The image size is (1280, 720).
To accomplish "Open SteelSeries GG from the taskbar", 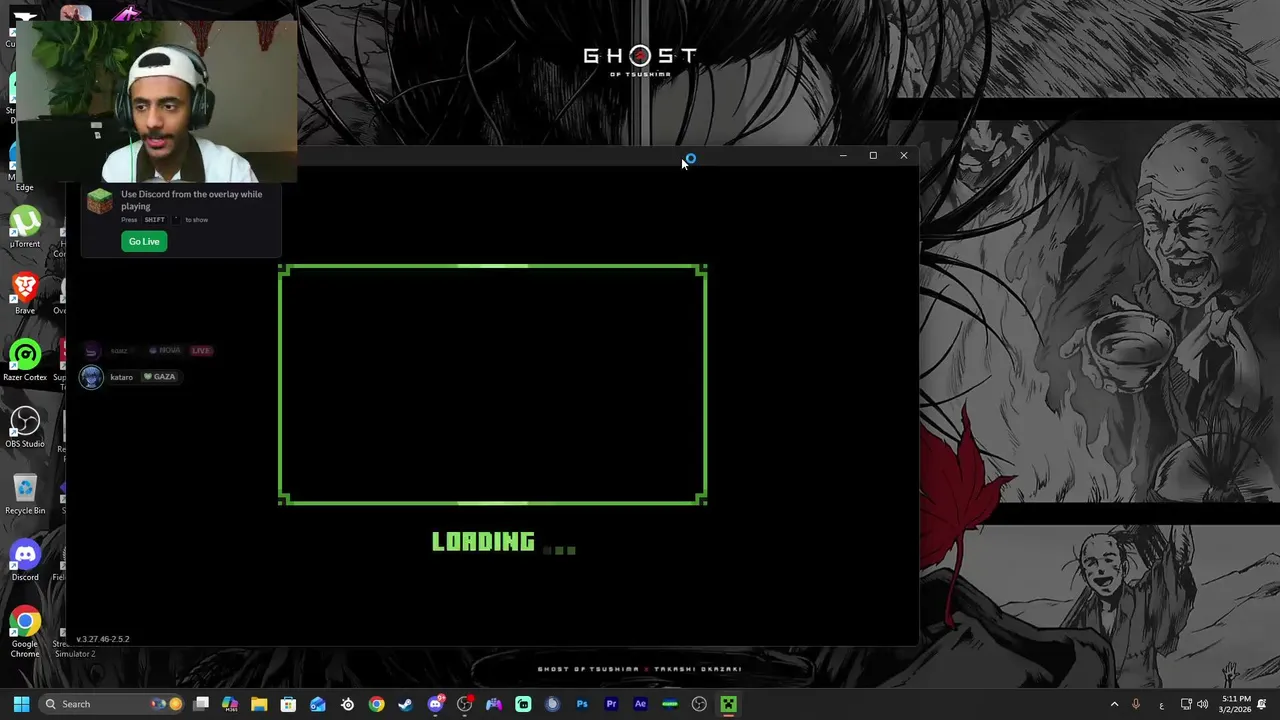I will pyautogui.click(x=347, y=704).
